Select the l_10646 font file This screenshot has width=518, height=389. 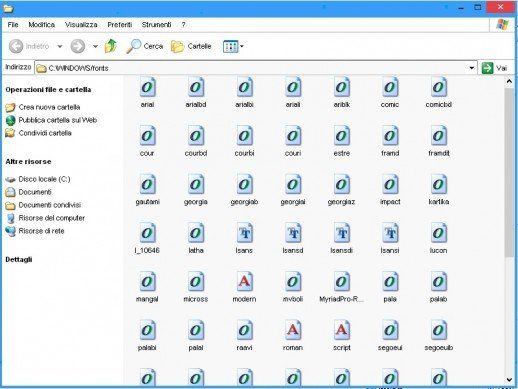[147, 239]
